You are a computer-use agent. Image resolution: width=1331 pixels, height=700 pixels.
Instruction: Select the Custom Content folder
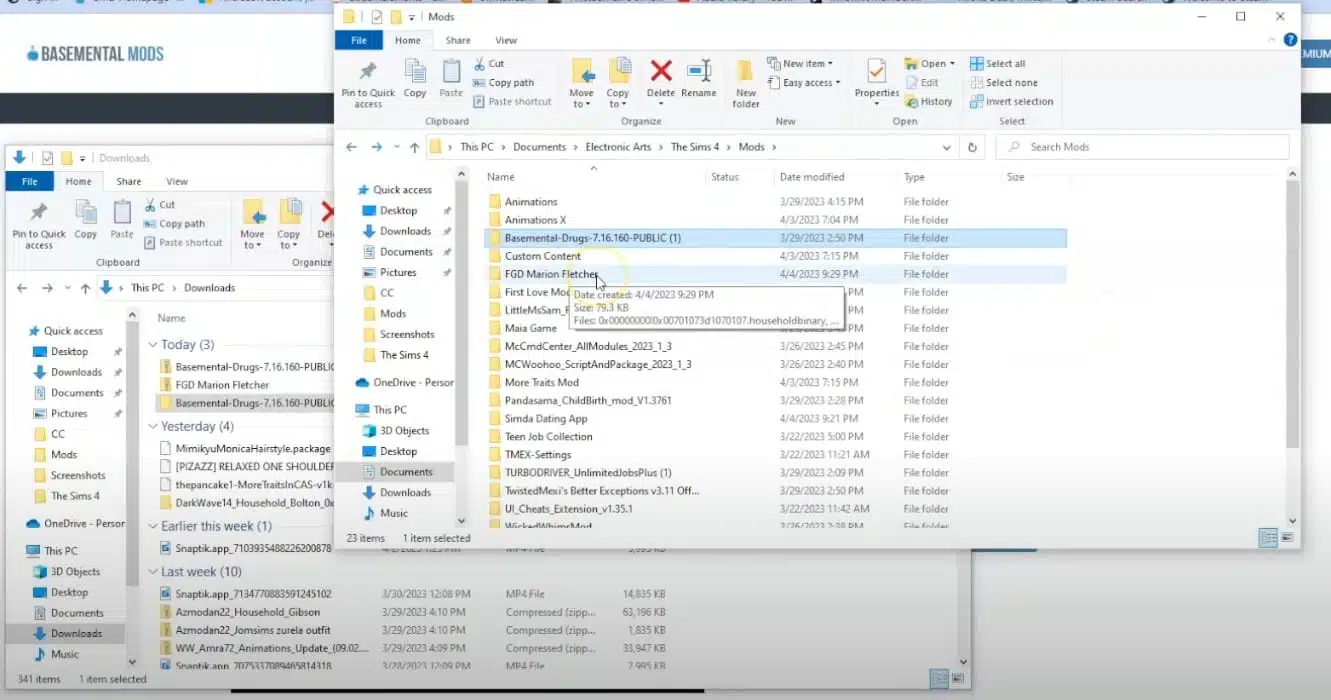click(x=542, y=256)
